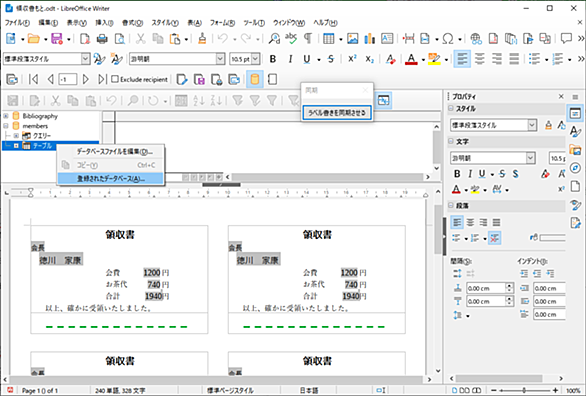Toggle formatting marks pilcrow icon
586x396 pixels.
click(308, 38)
